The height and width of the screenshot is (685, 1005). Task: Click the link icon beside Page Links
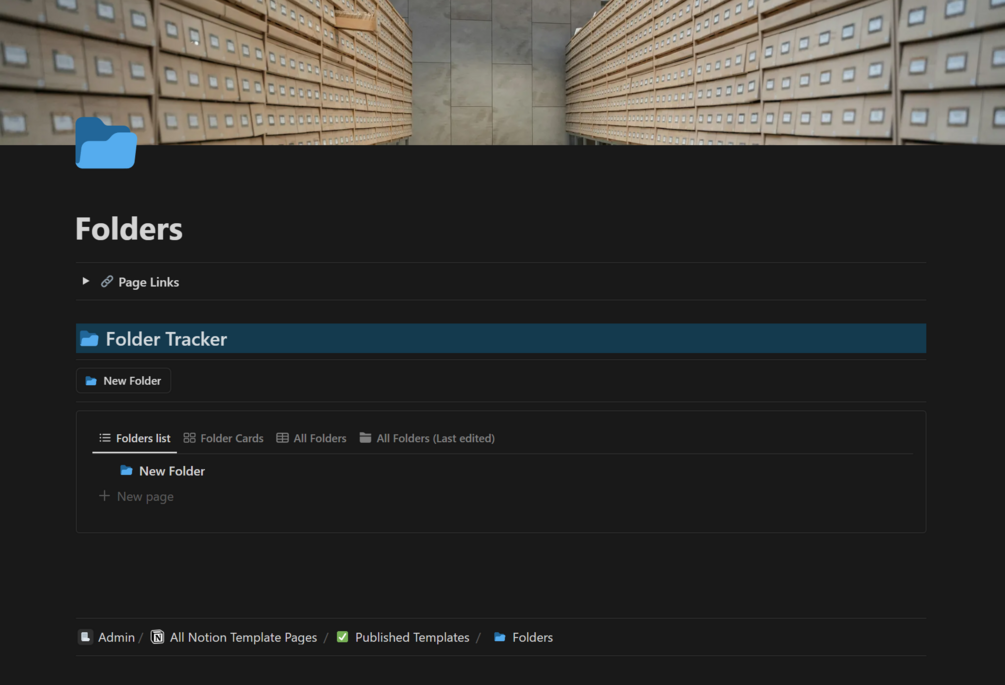click(x=107, y=281)
